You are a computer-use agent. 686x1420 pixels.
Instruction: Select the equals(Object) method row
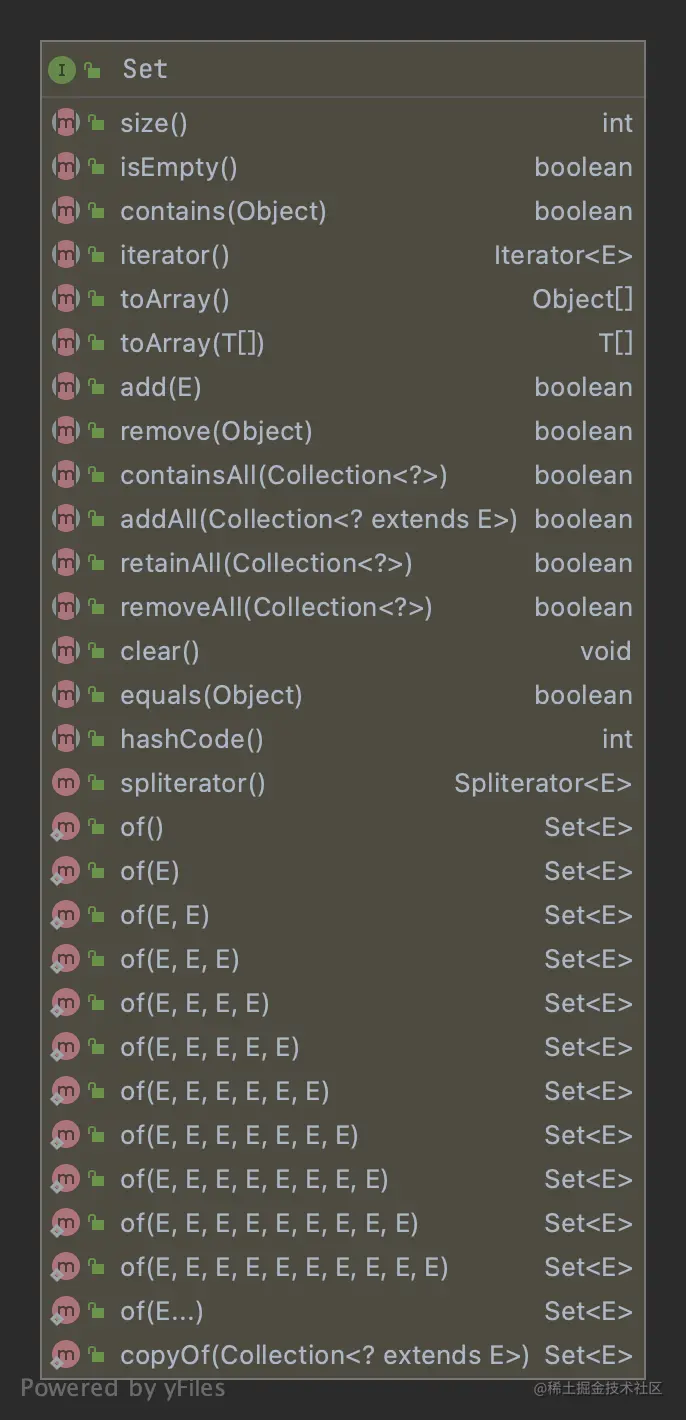211,695
